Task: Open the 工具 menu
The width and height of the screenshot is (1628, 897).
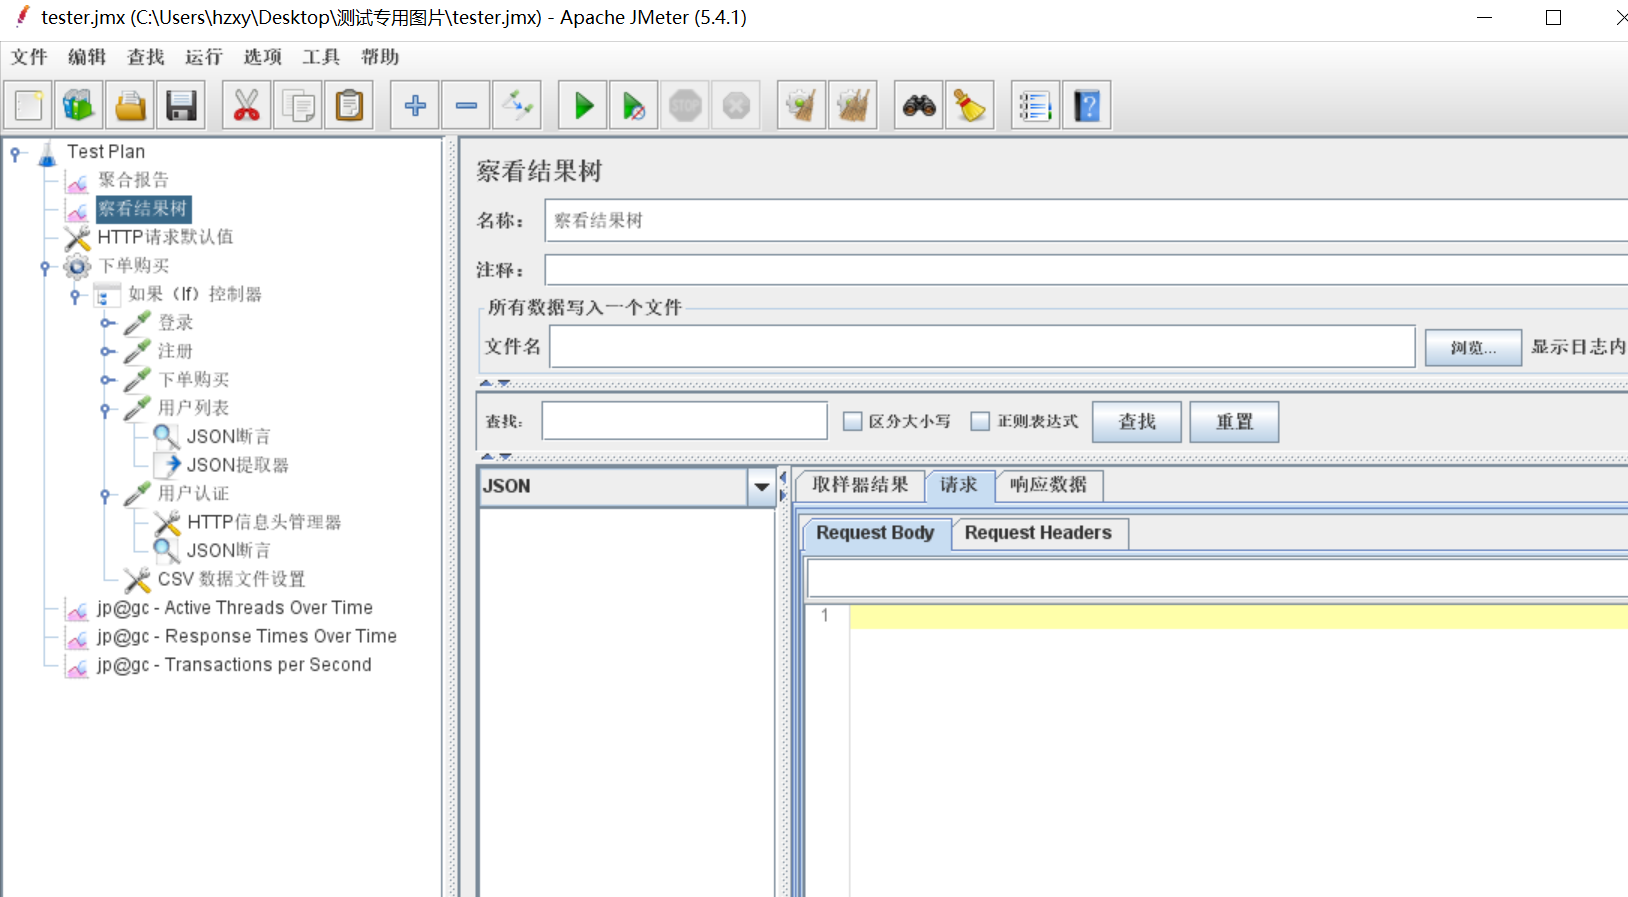Action: [321, 57]
